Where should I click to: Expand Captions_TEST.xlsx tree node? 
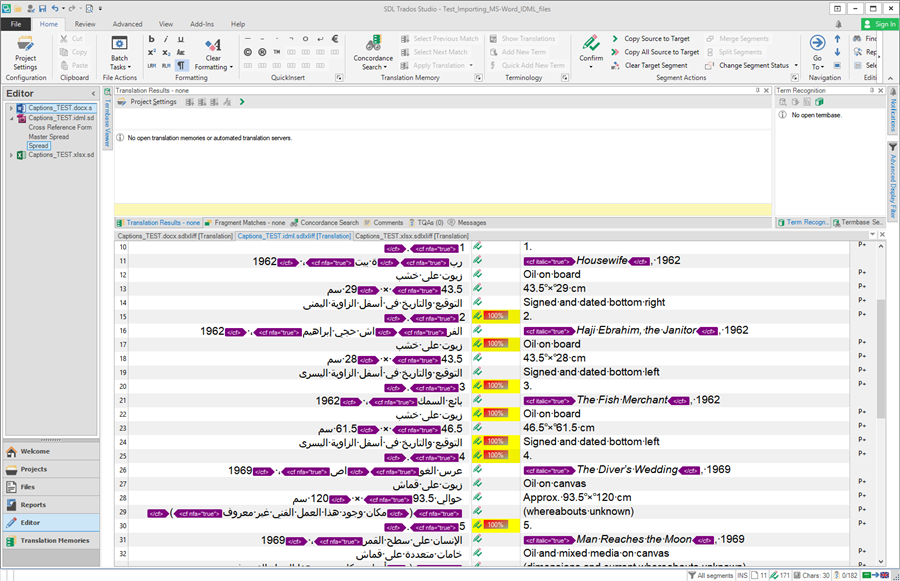11,155
